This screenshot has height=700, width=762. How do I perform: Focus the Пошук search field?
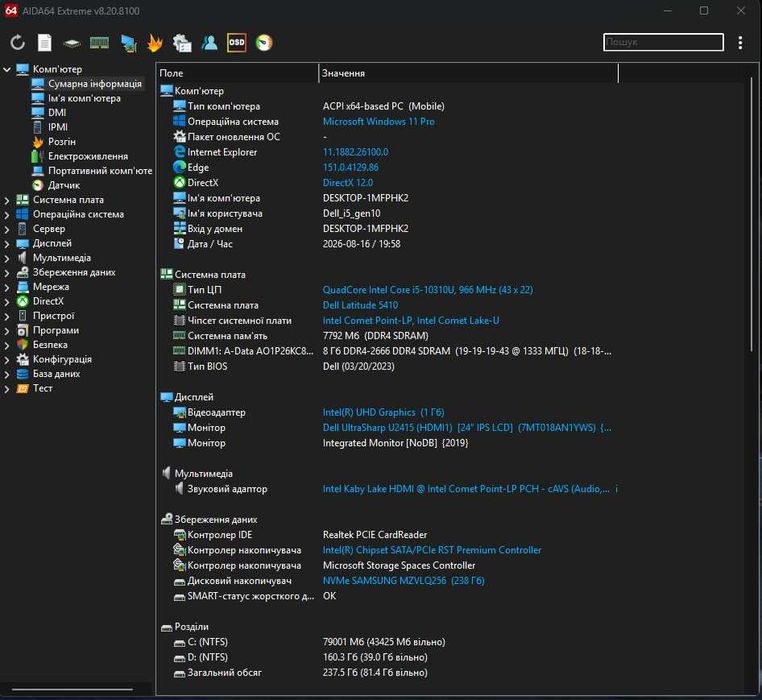663,42
